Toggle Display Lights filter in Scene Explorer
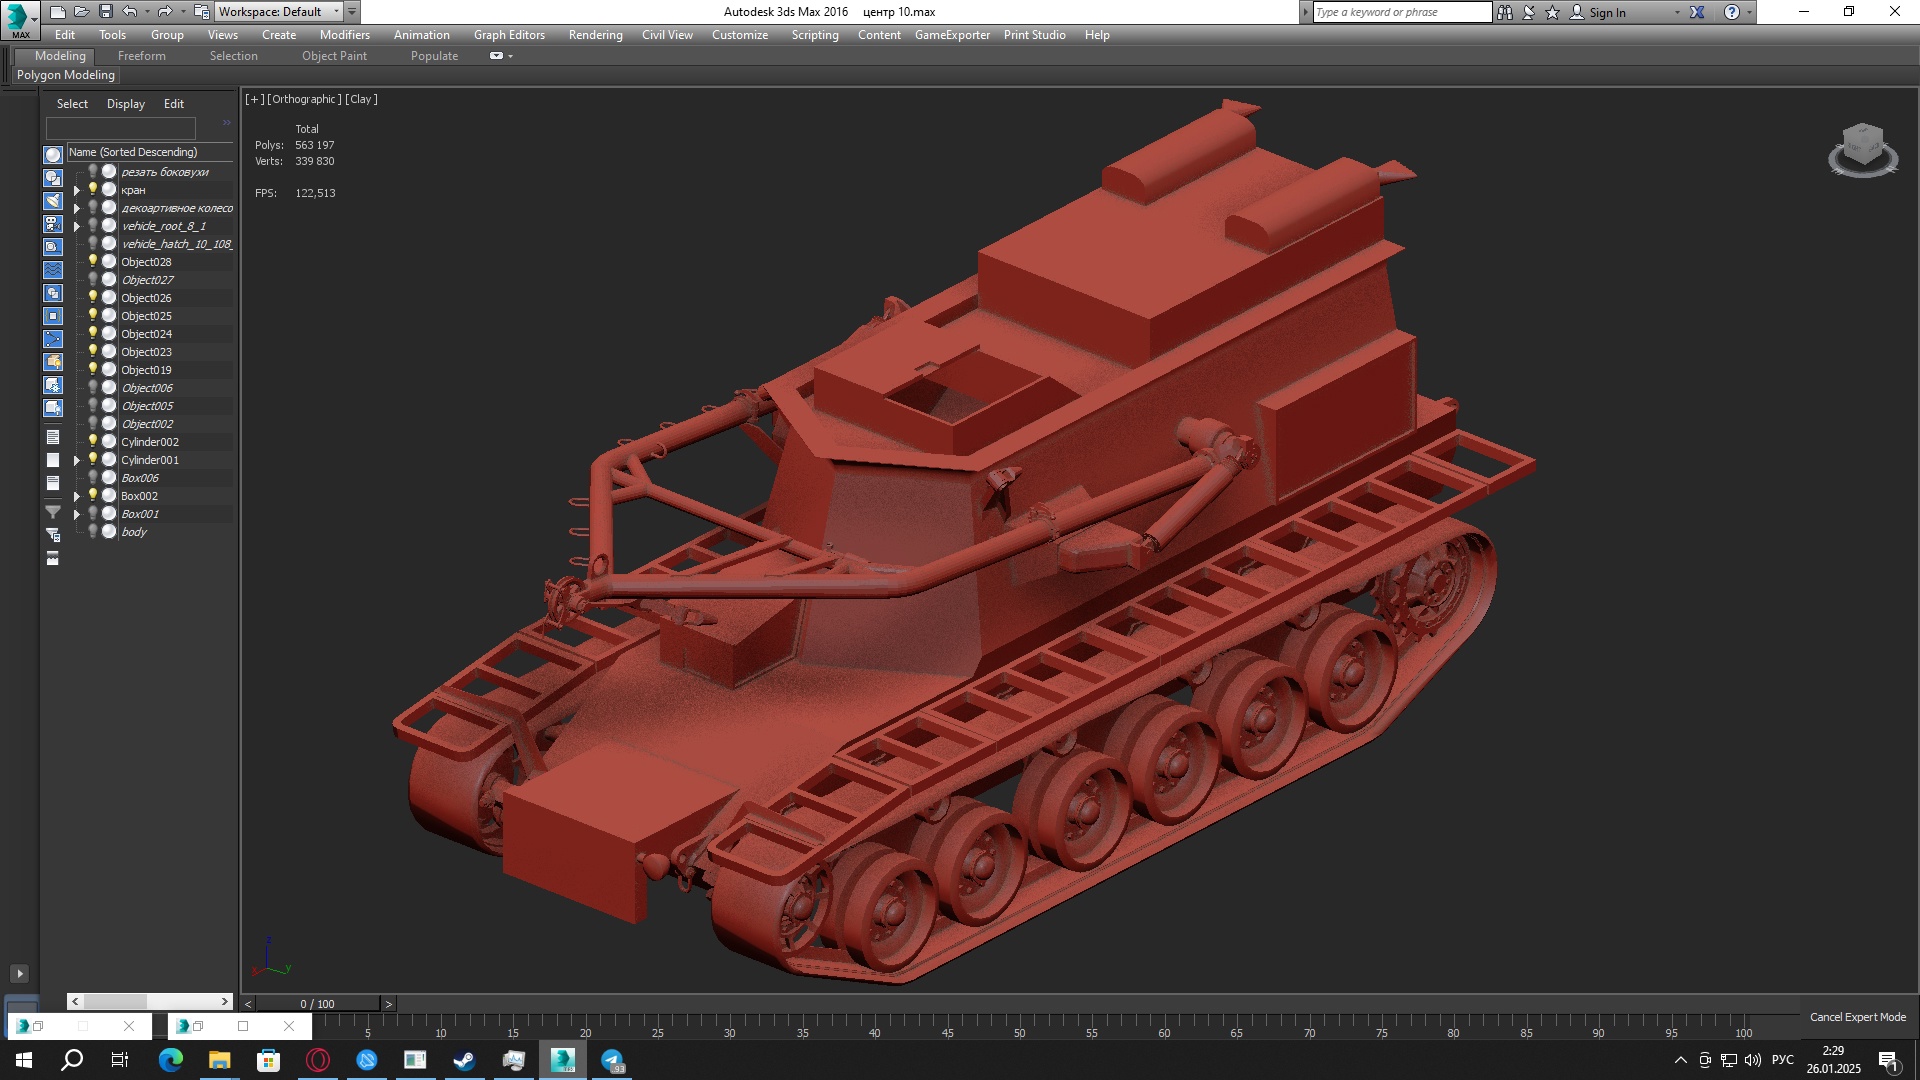Screen dimensions: 1920x1080 [53, 201]
